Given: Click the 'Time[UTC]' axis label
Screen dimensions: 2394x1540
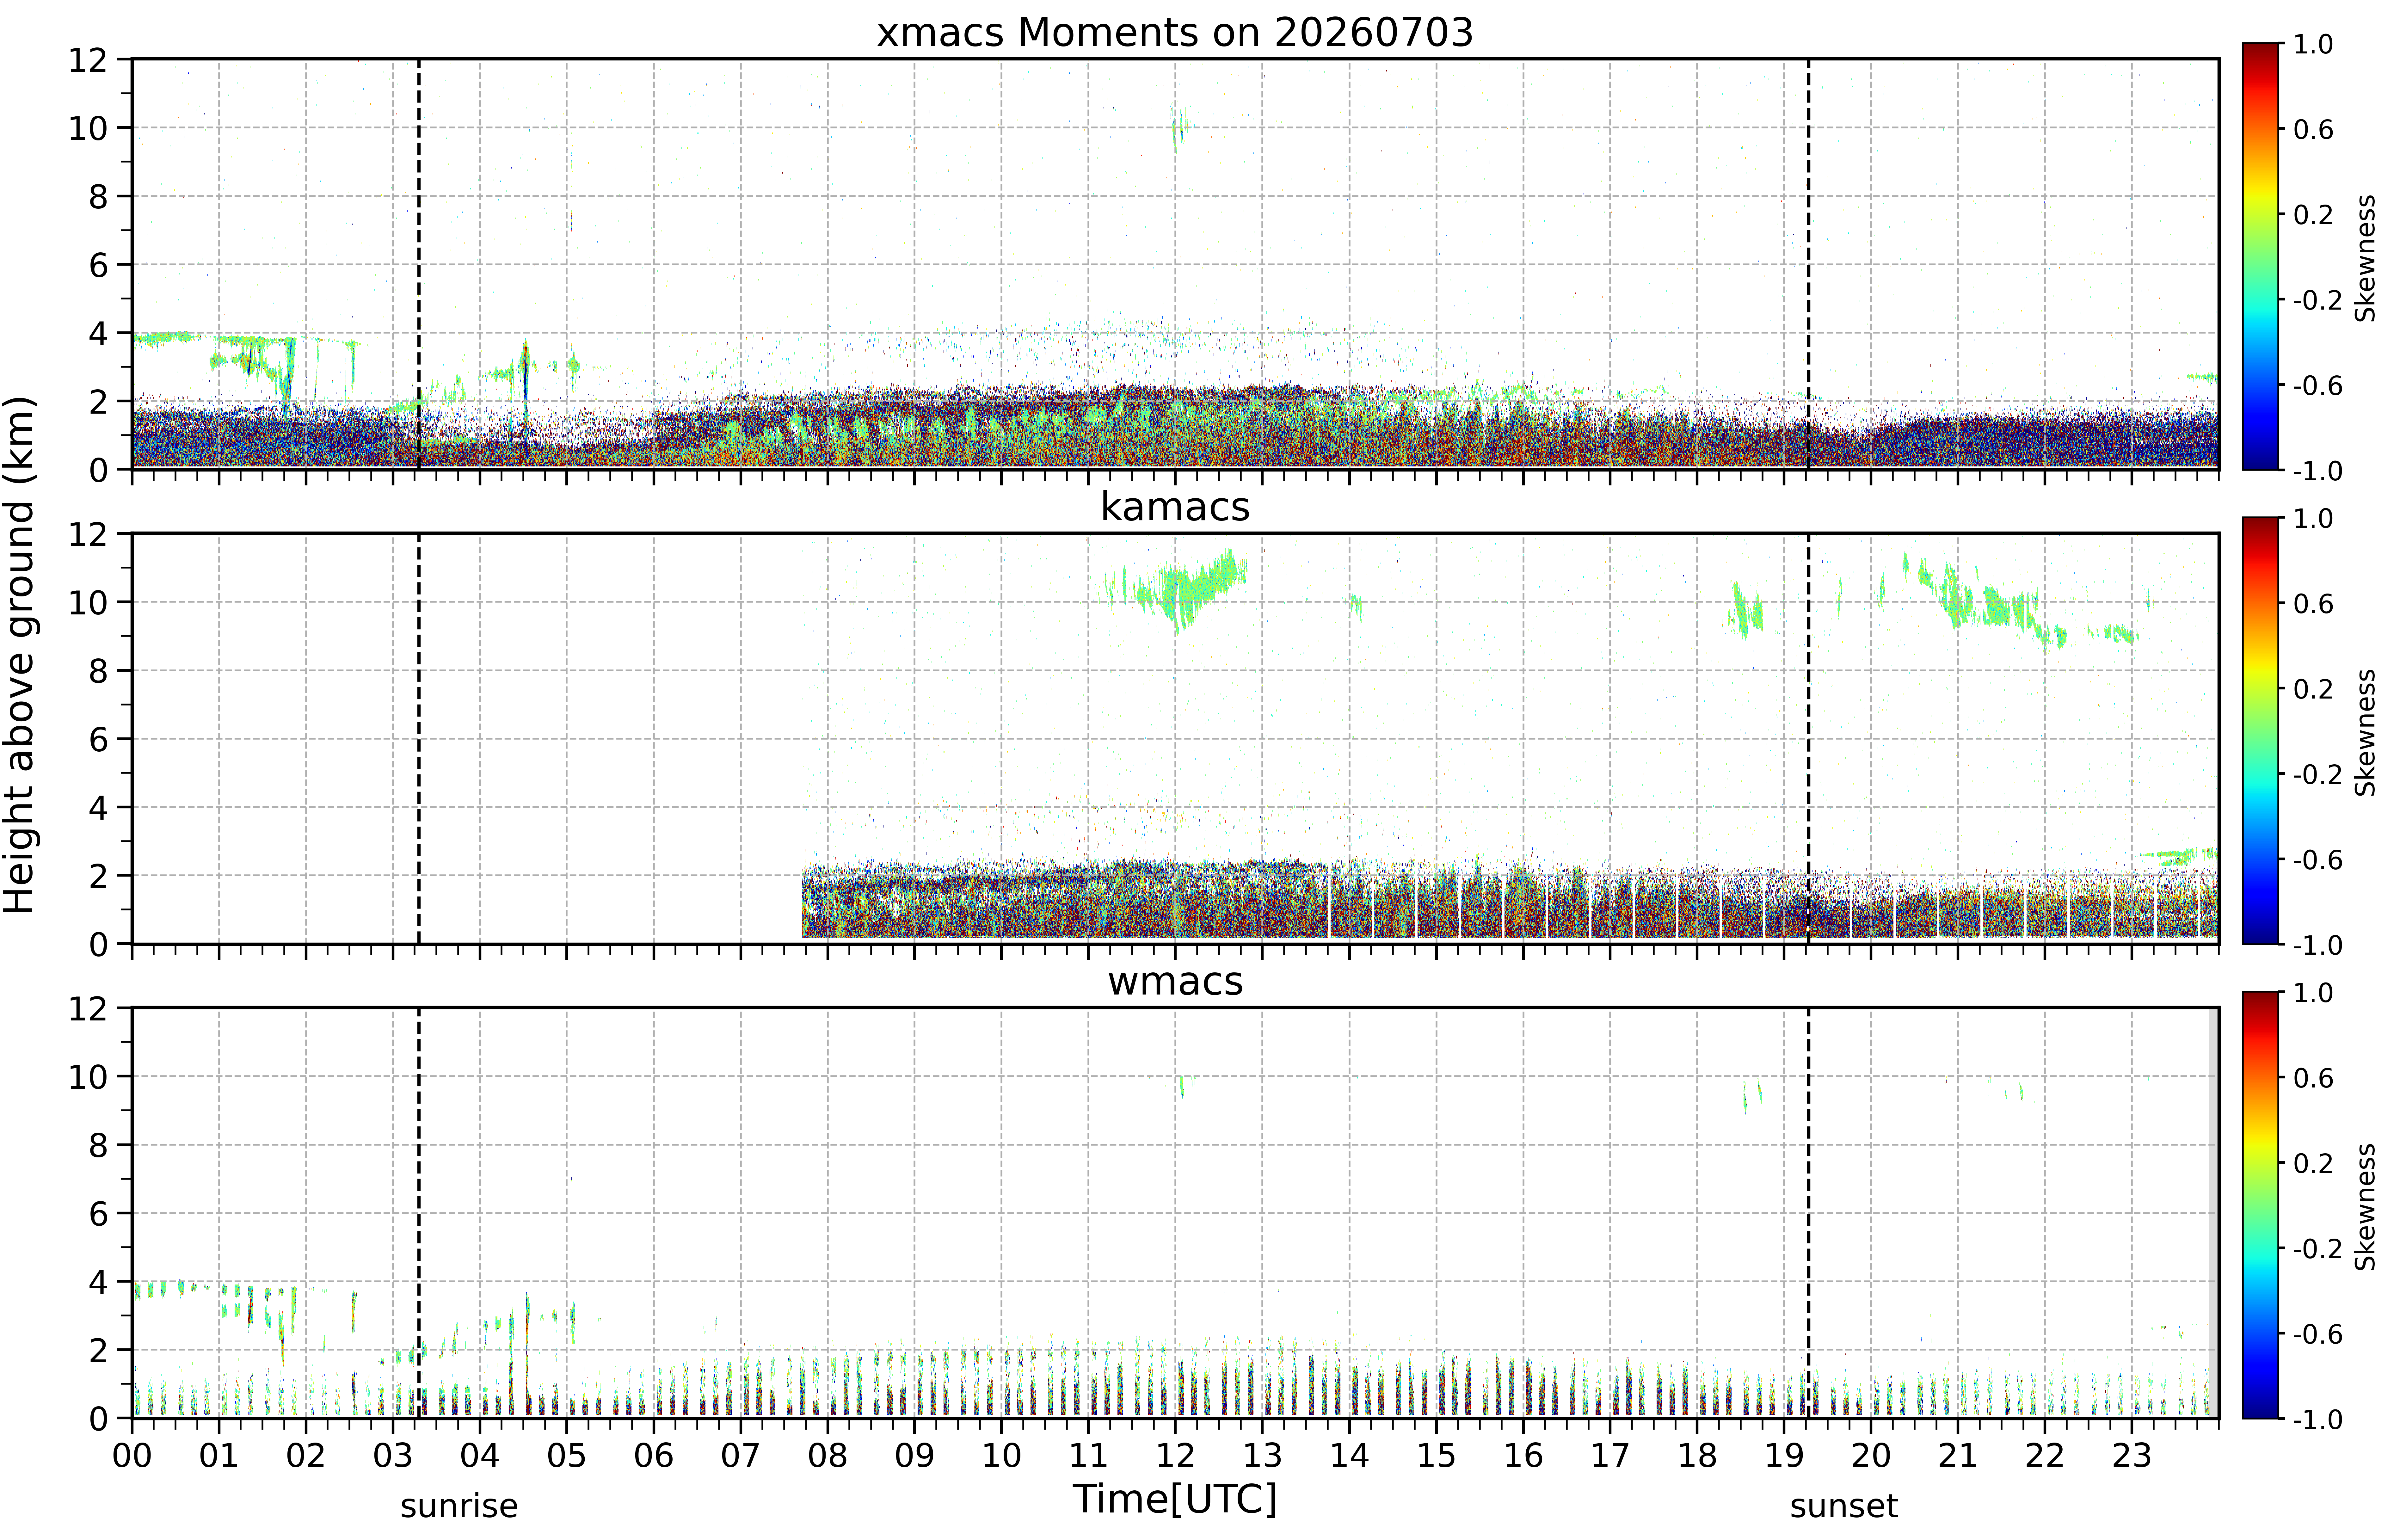Looking at the screenshot, I should point(1175,1499).
